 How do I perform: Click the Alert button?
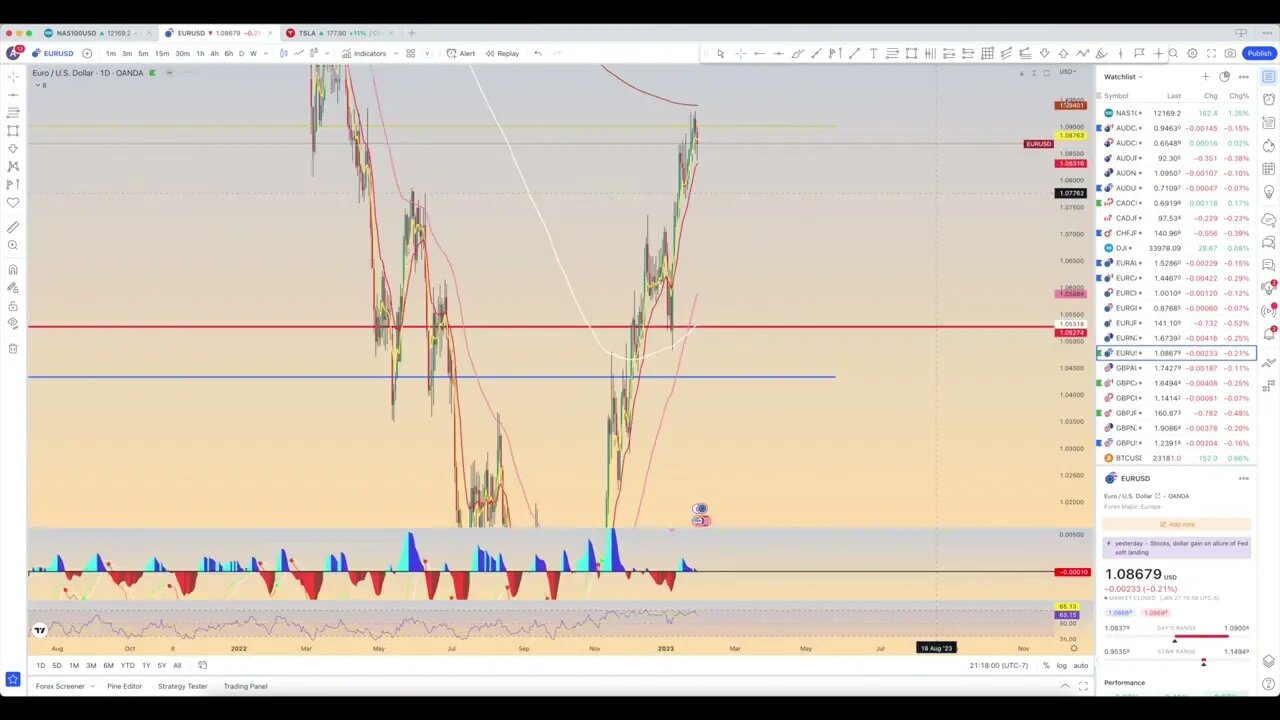[x=461, y=53]
